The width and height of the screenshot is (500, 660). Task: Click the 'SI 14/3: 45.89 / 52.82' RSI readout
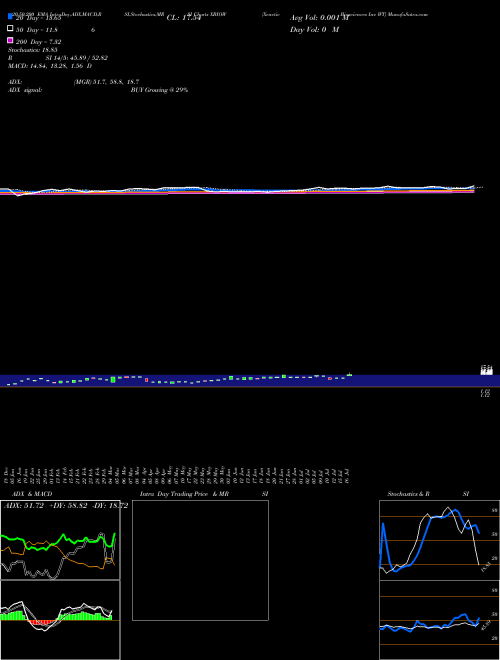(x=77, y=58)
